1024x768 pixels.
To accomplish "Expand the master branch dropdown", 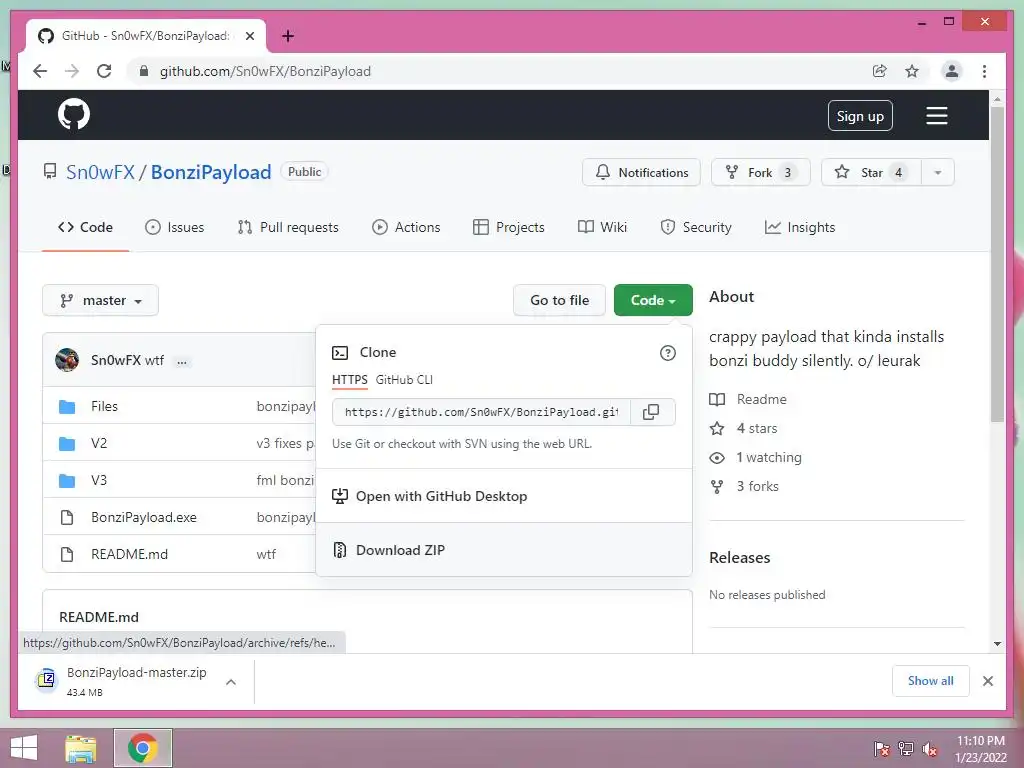I will 101,300.
